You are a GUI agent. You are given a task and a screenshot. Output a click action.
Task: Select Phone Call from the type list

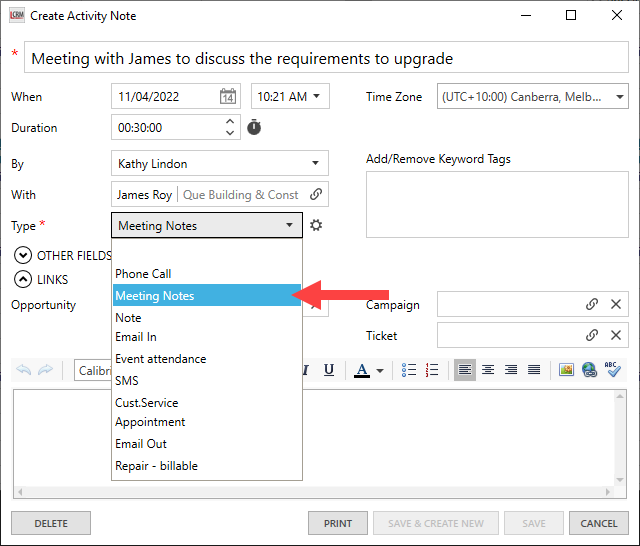(143, 274)
